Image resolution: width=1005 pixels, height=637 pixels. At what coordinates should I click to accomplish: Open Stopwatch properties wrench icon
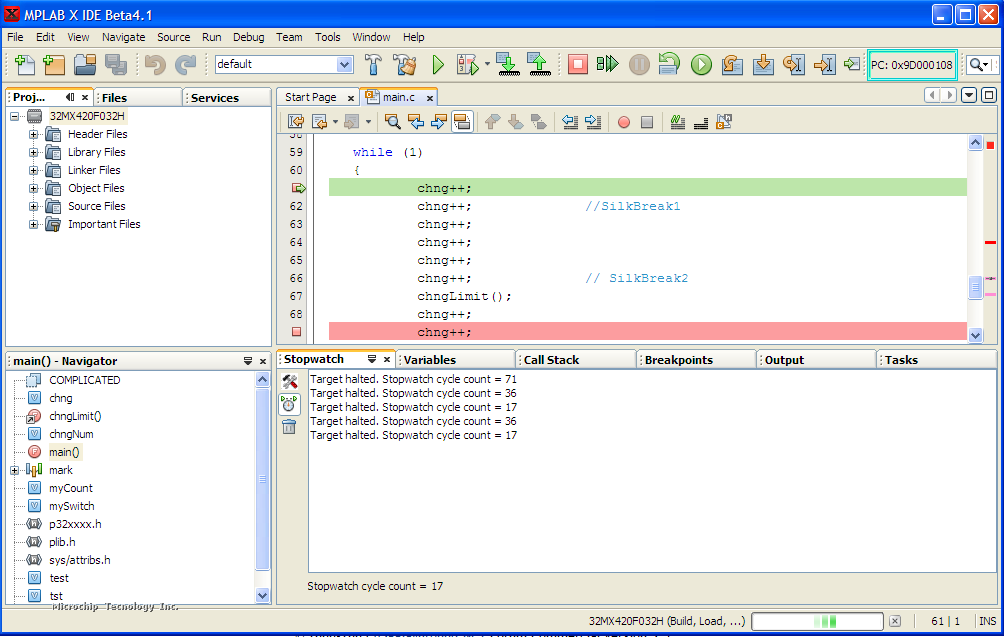point(289,382)
